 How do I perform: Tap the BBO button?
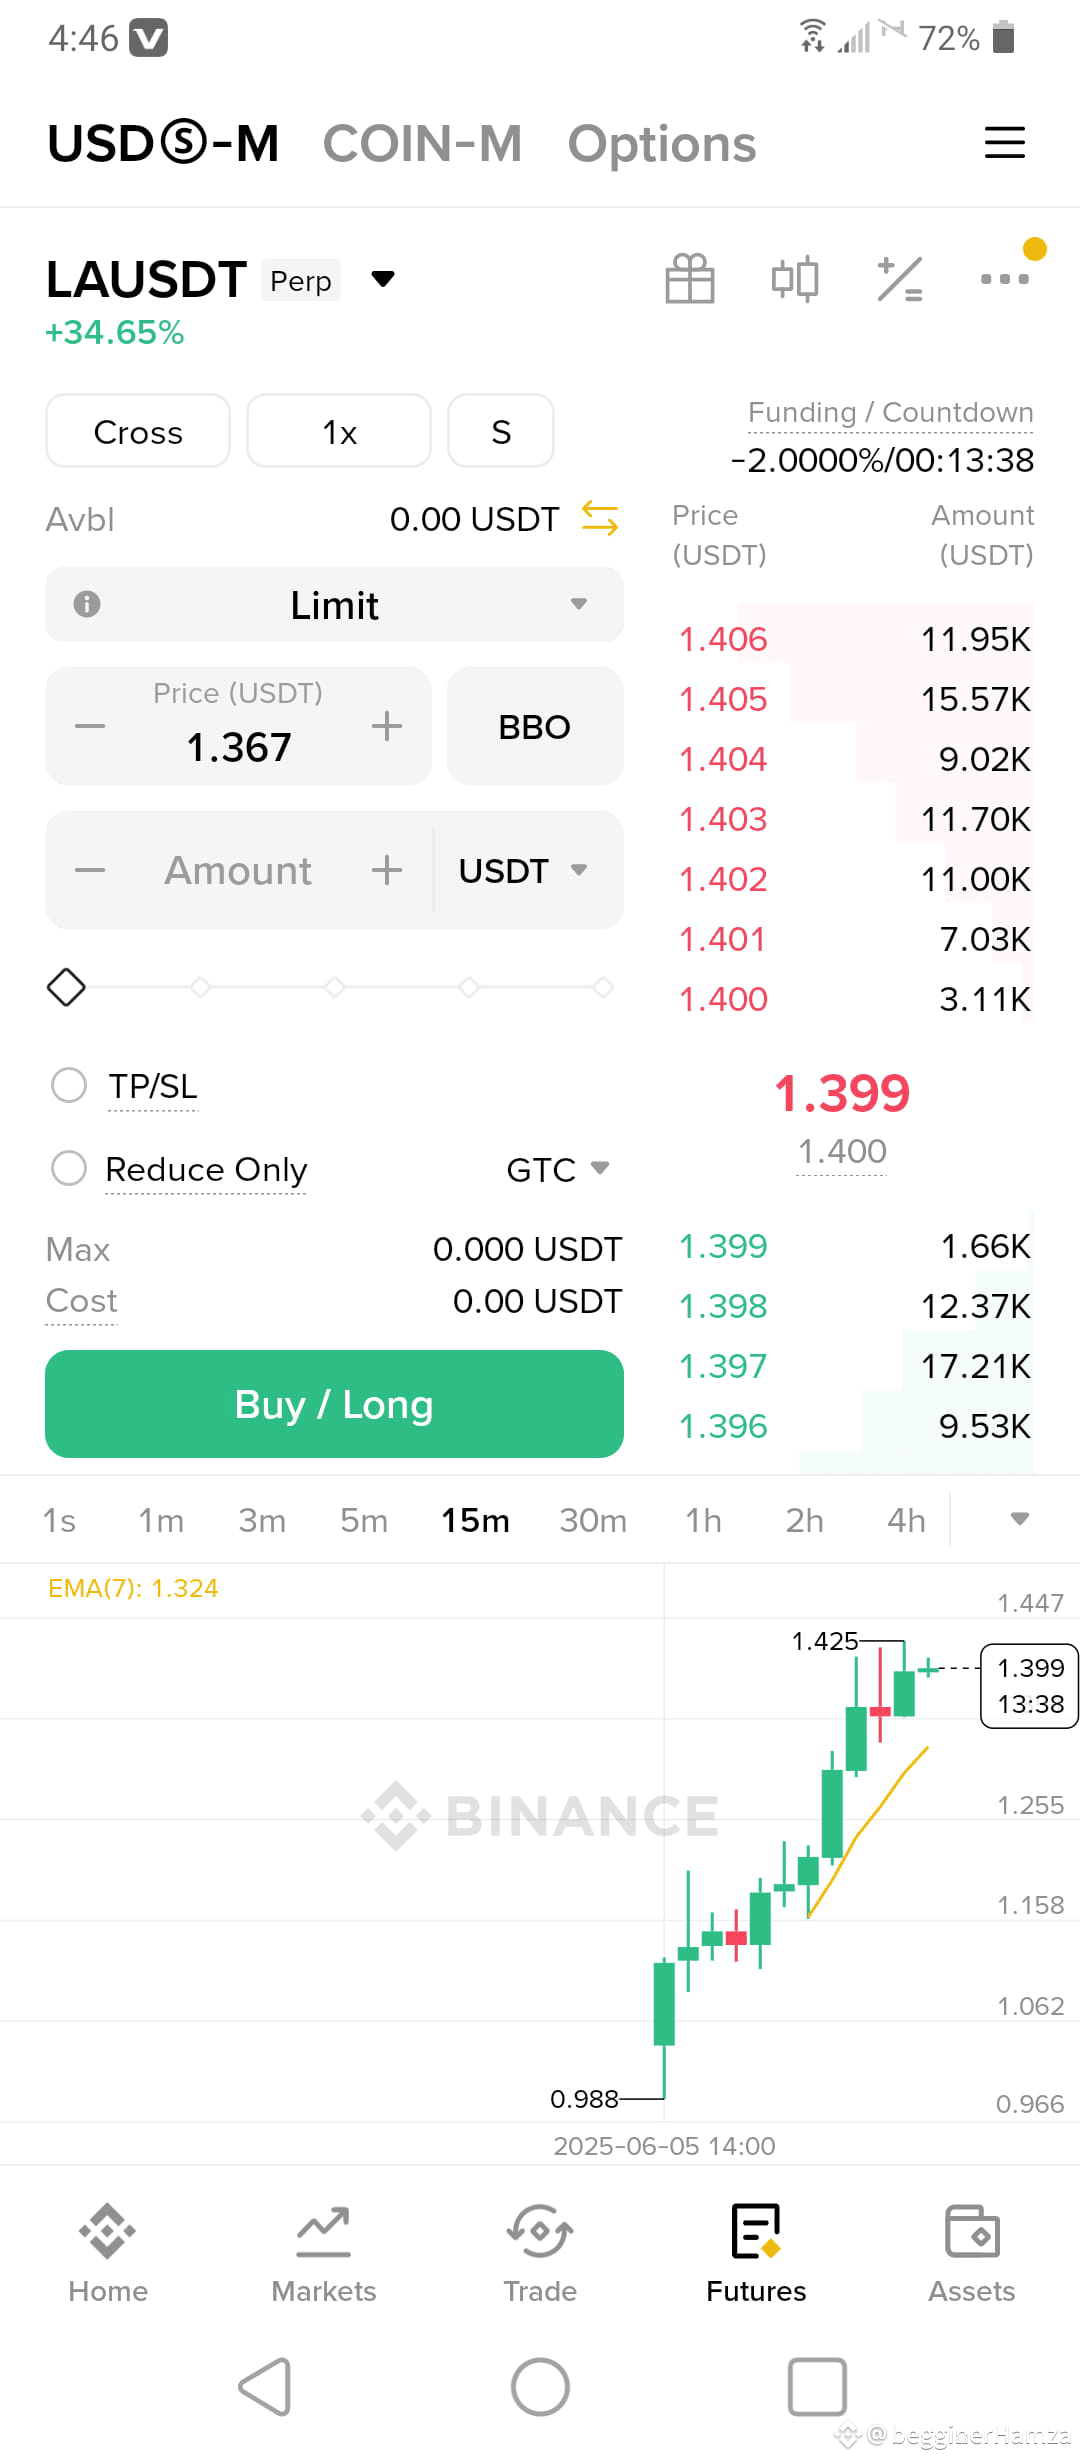[x=535, y=726]
